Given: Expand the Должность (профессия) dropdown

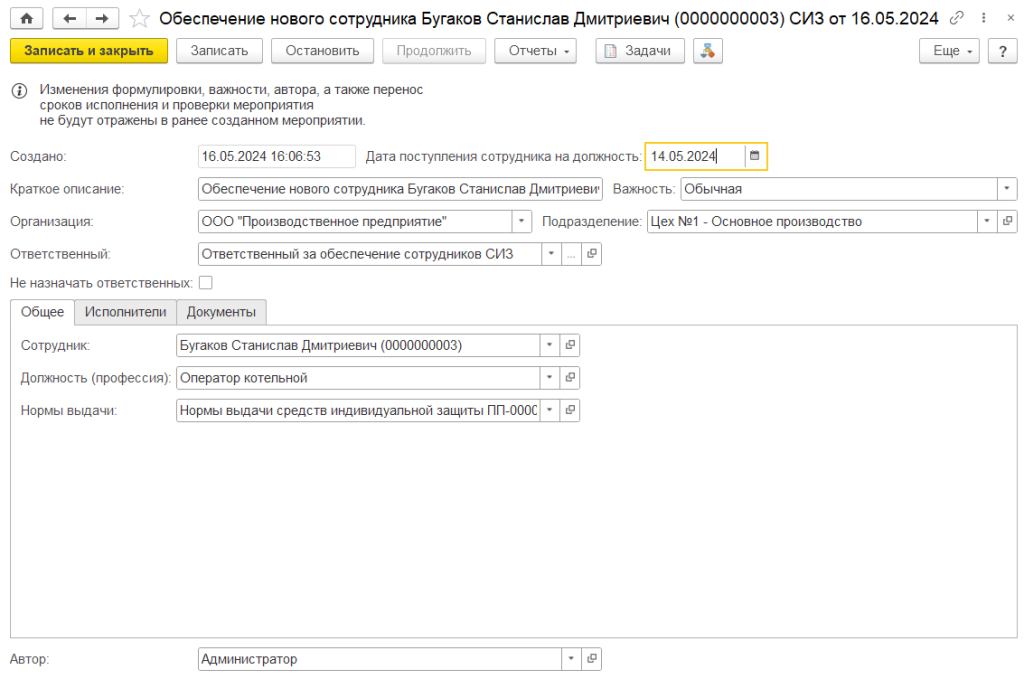Looking at the screenshot, I should tap(549, 378).
